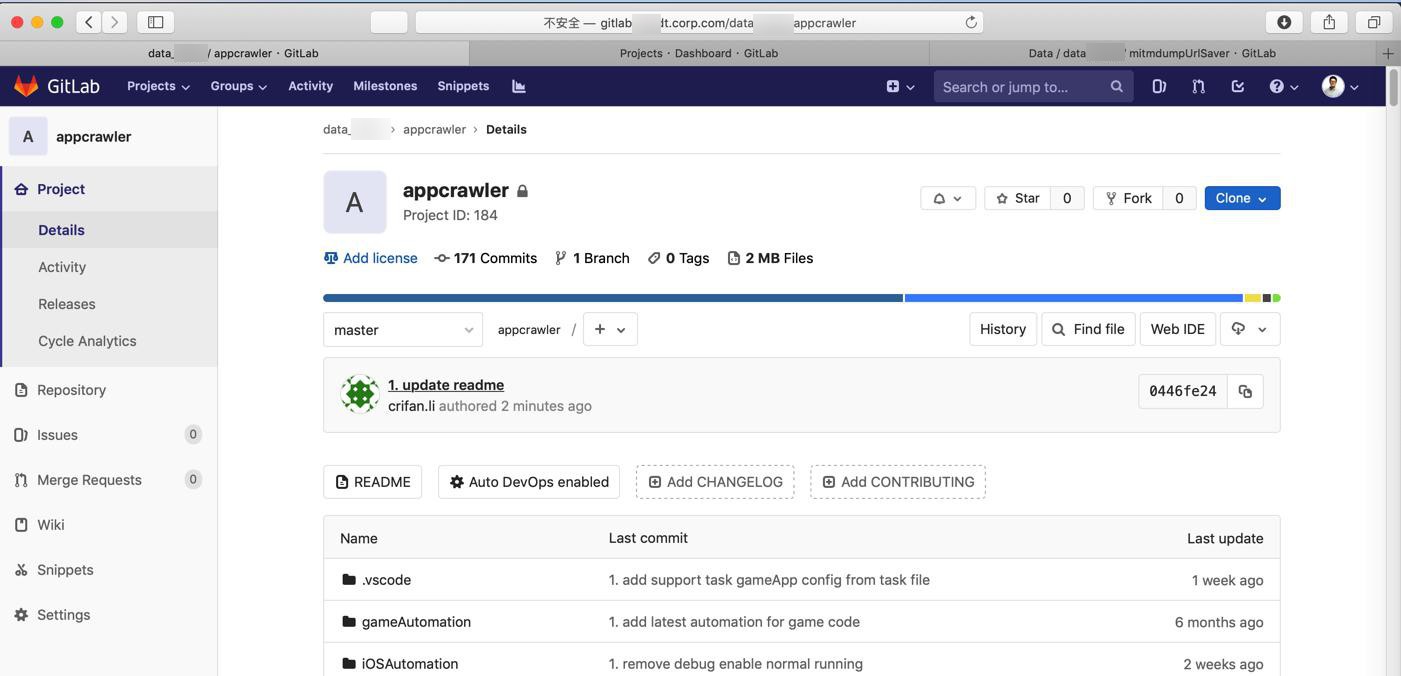Click the History button
This screenshot has height=676, width=1401.
click(x=1002, y=329)
